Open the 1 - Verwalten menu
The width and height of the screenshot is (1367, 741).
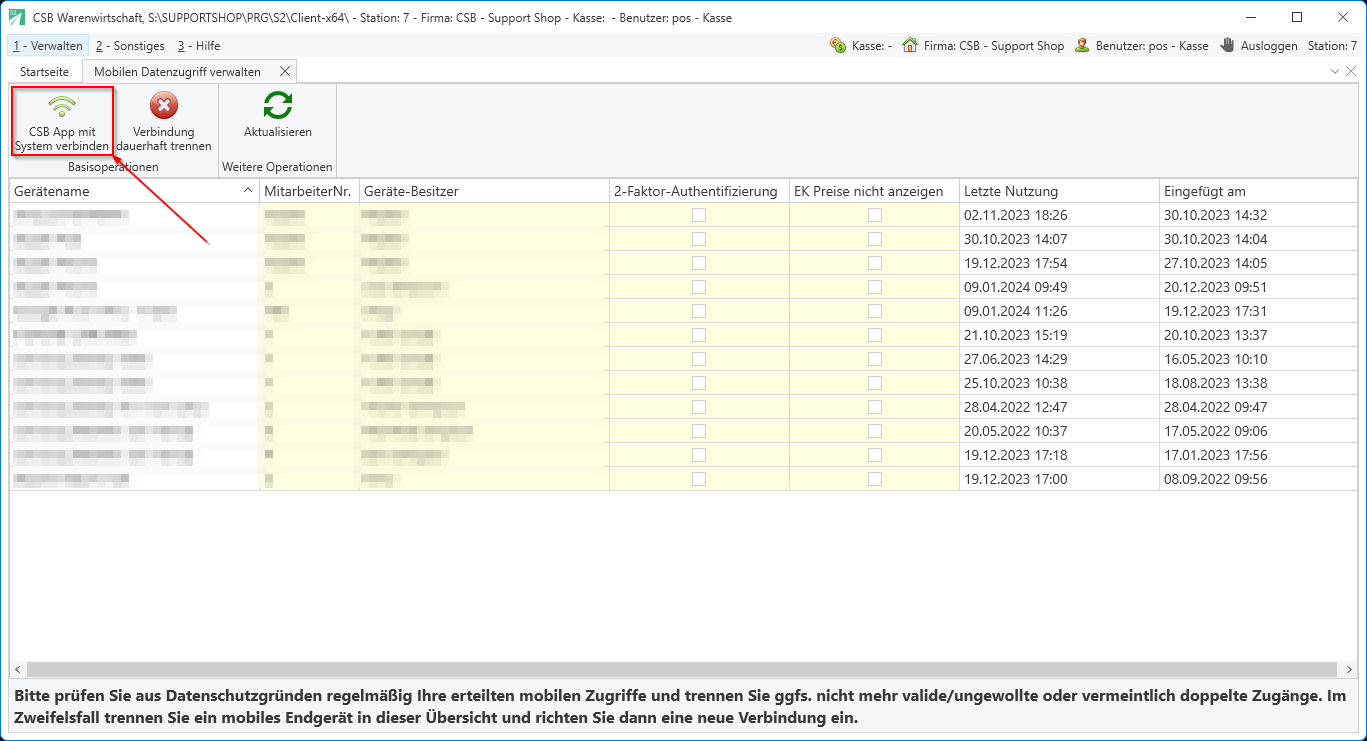[x=48, y=46]
